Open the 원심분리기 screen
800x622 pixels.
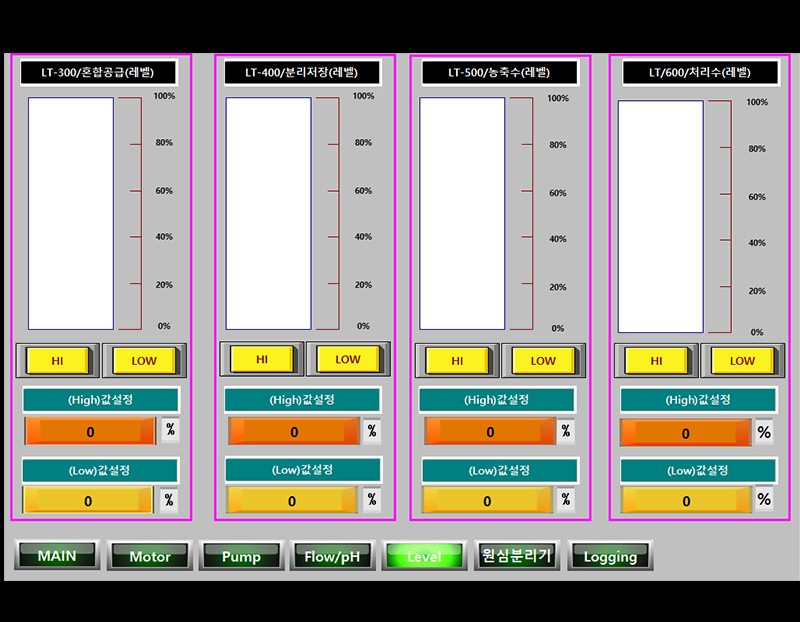(x=516, y=556)
